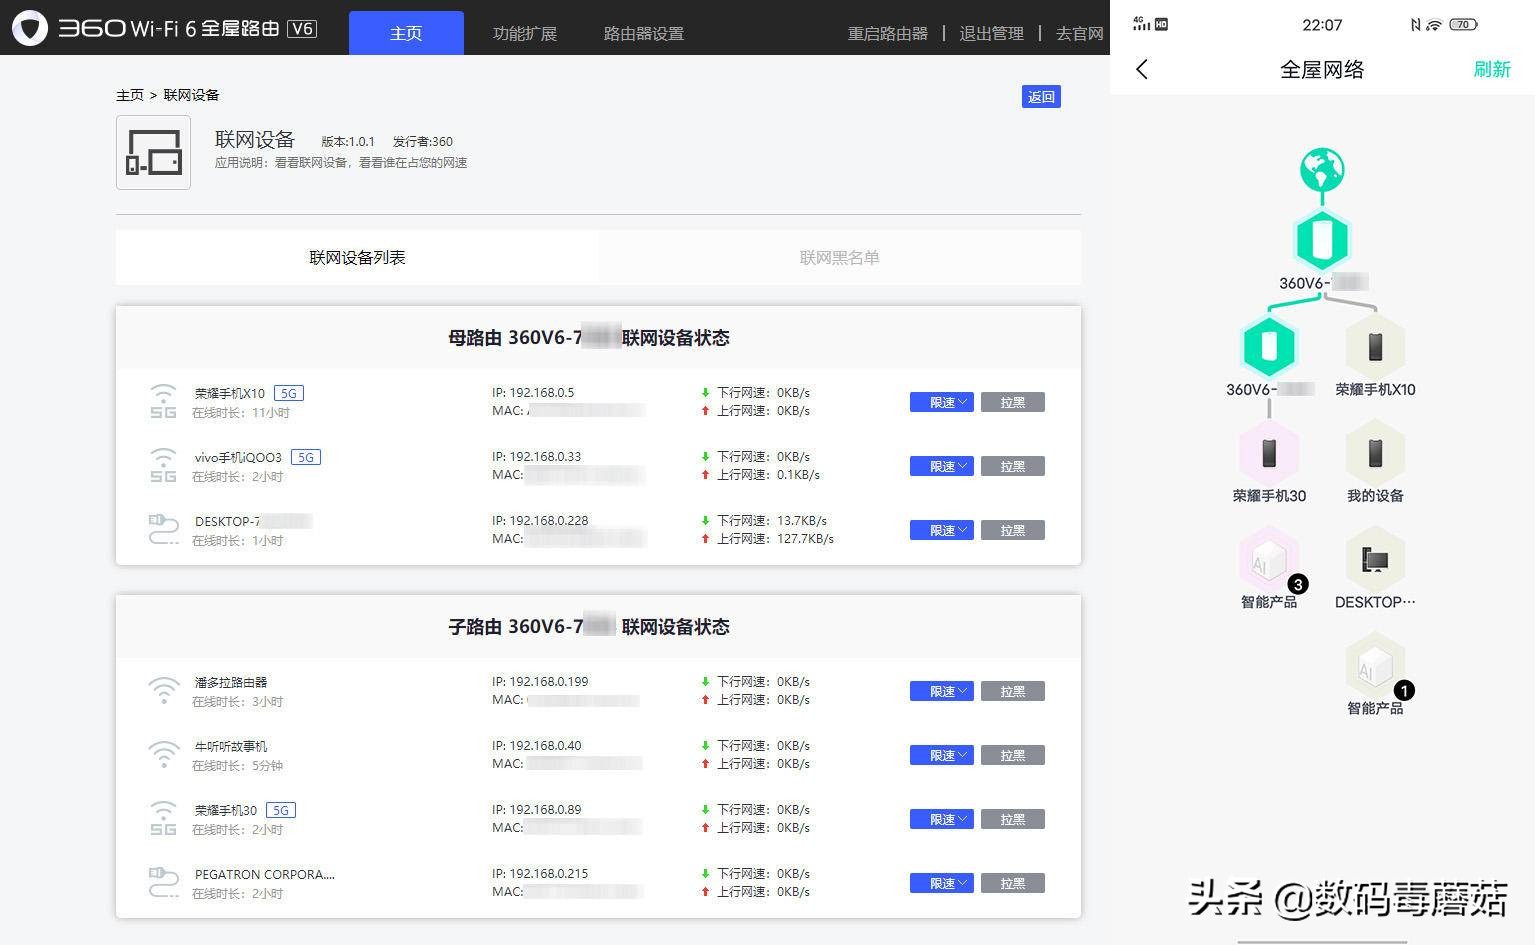Click the DESKTOP computer icon in topology
Image resolution: width=1535 pixels, height=945 pixels.
pyautogui.click(x=1375, y=562)
